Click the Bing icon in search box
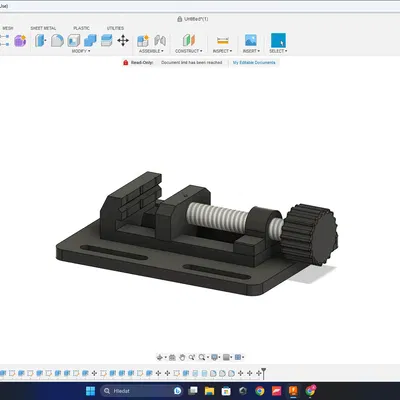400x400 pixels. [x=177, y=391]
